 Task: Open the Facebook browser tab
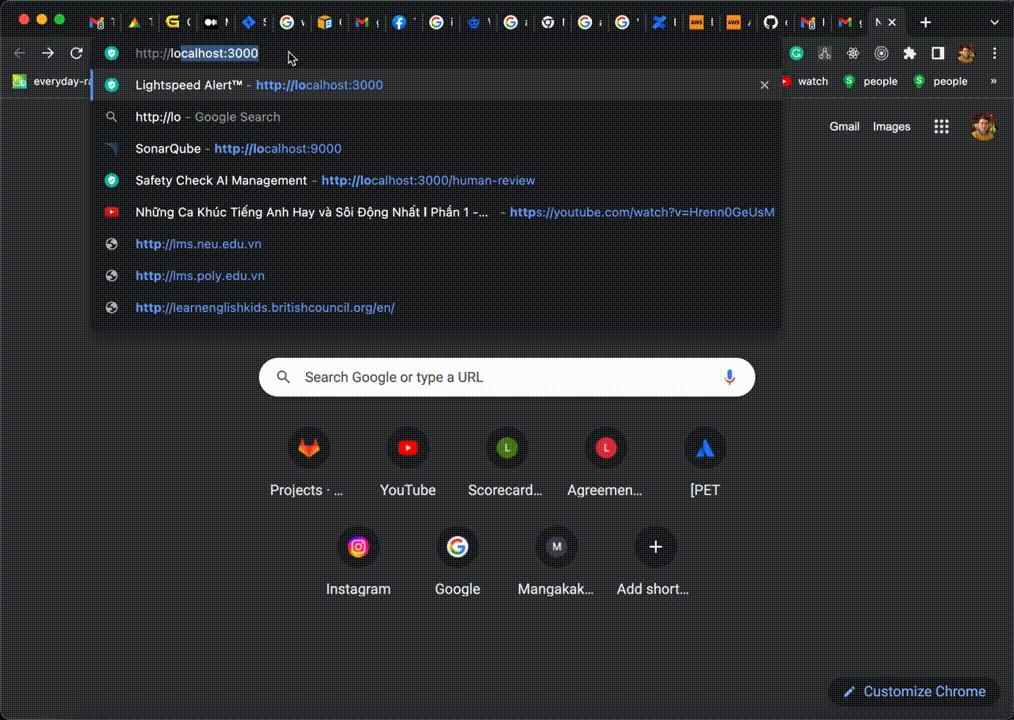(399, 23)
